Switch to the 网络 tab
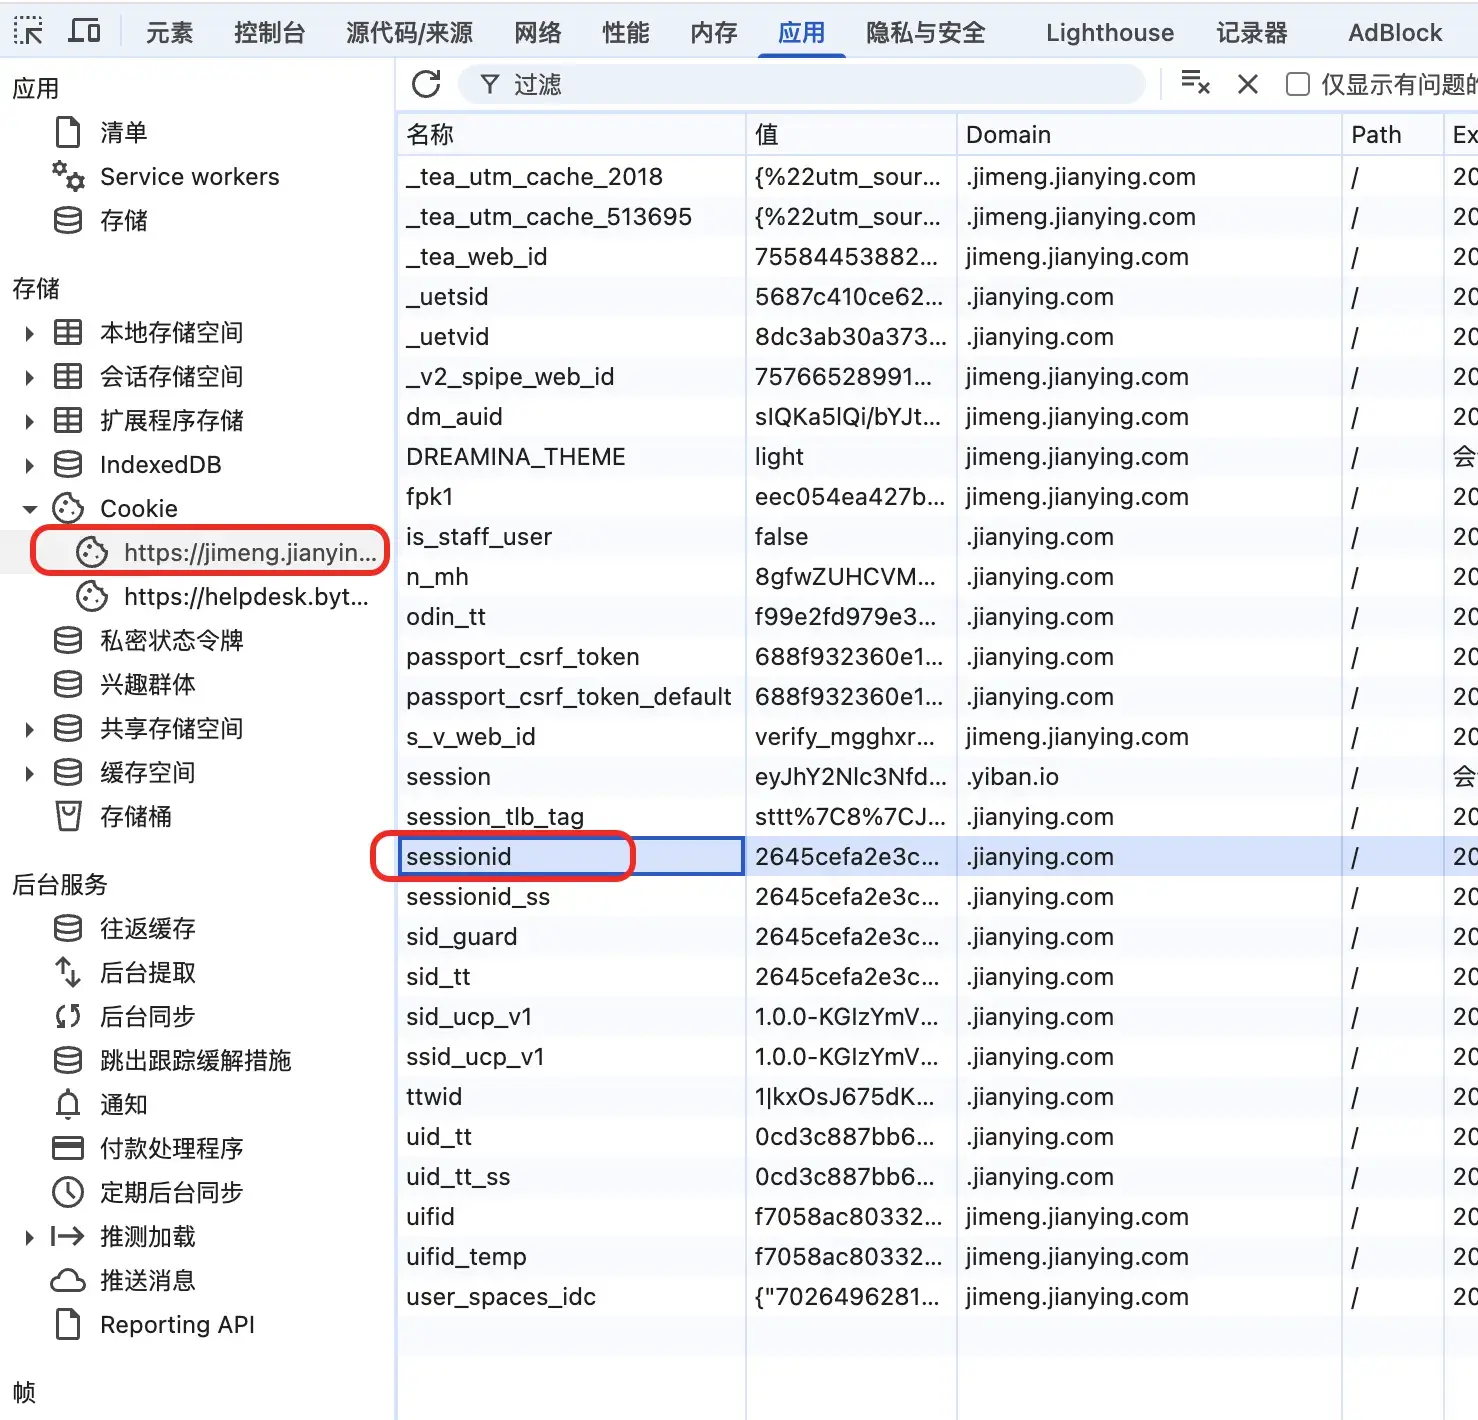Screen dimensions: 1478x1420 pyautogui.click(x=537, y=33)
